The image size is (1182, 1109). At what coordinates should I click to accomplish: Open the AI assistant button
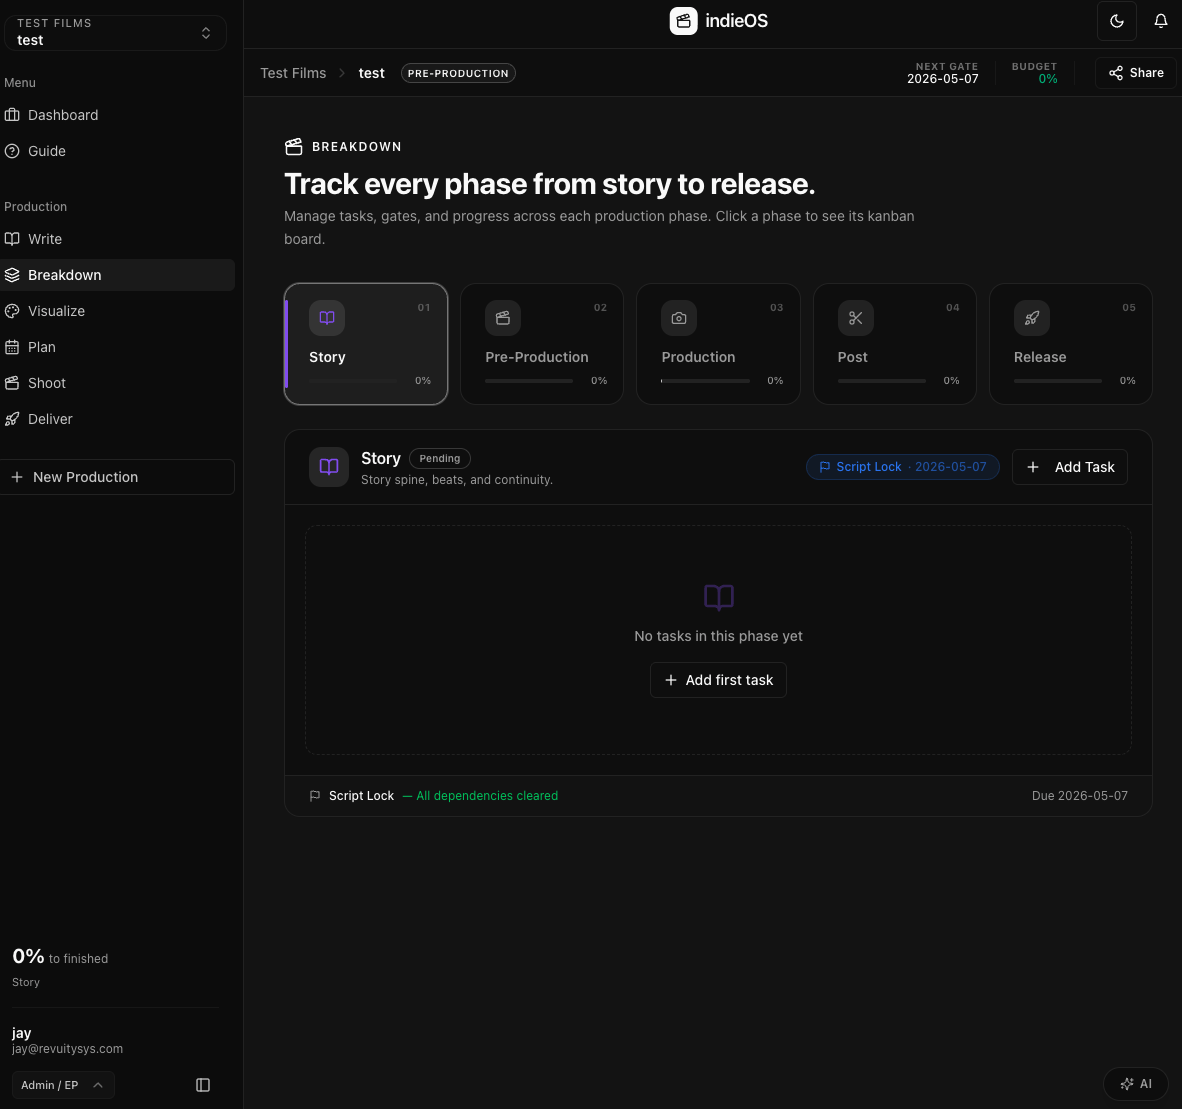coord(1135,1084)
